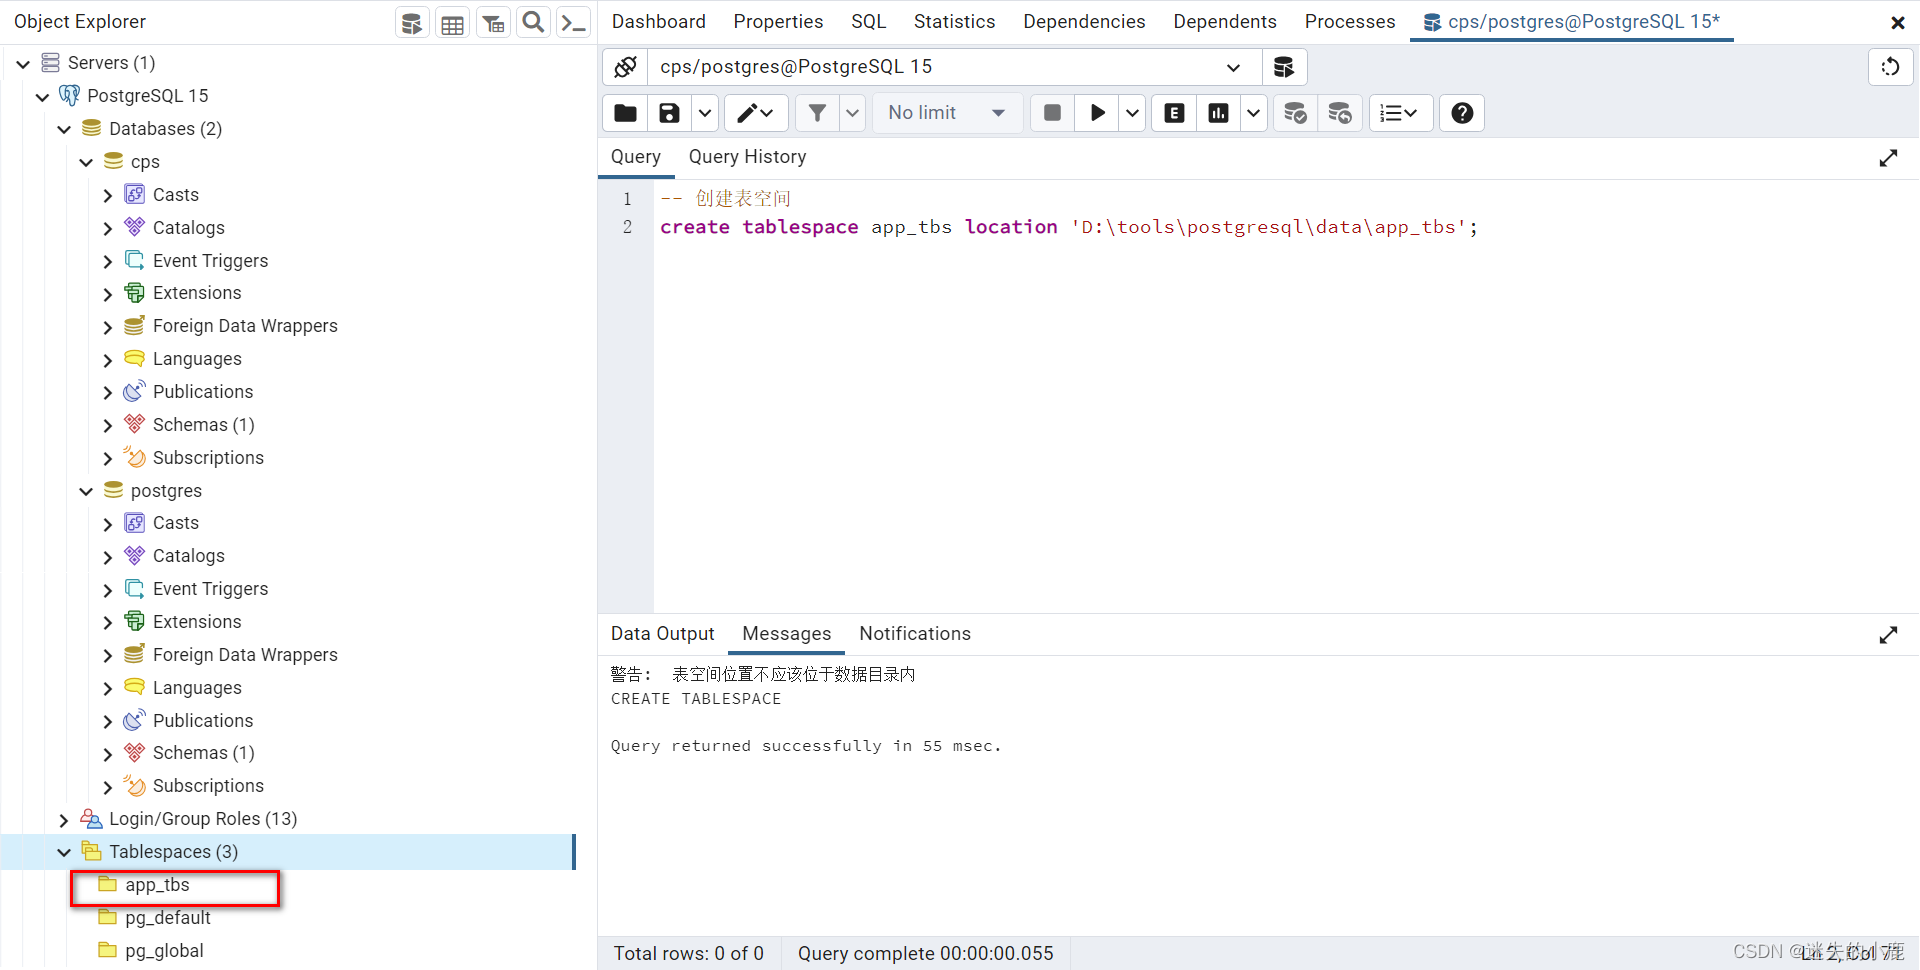Open the connection selector cps/postgres@PostgreSQL 15
This screenshot has width=1920, height=970.
coord(955,67)
